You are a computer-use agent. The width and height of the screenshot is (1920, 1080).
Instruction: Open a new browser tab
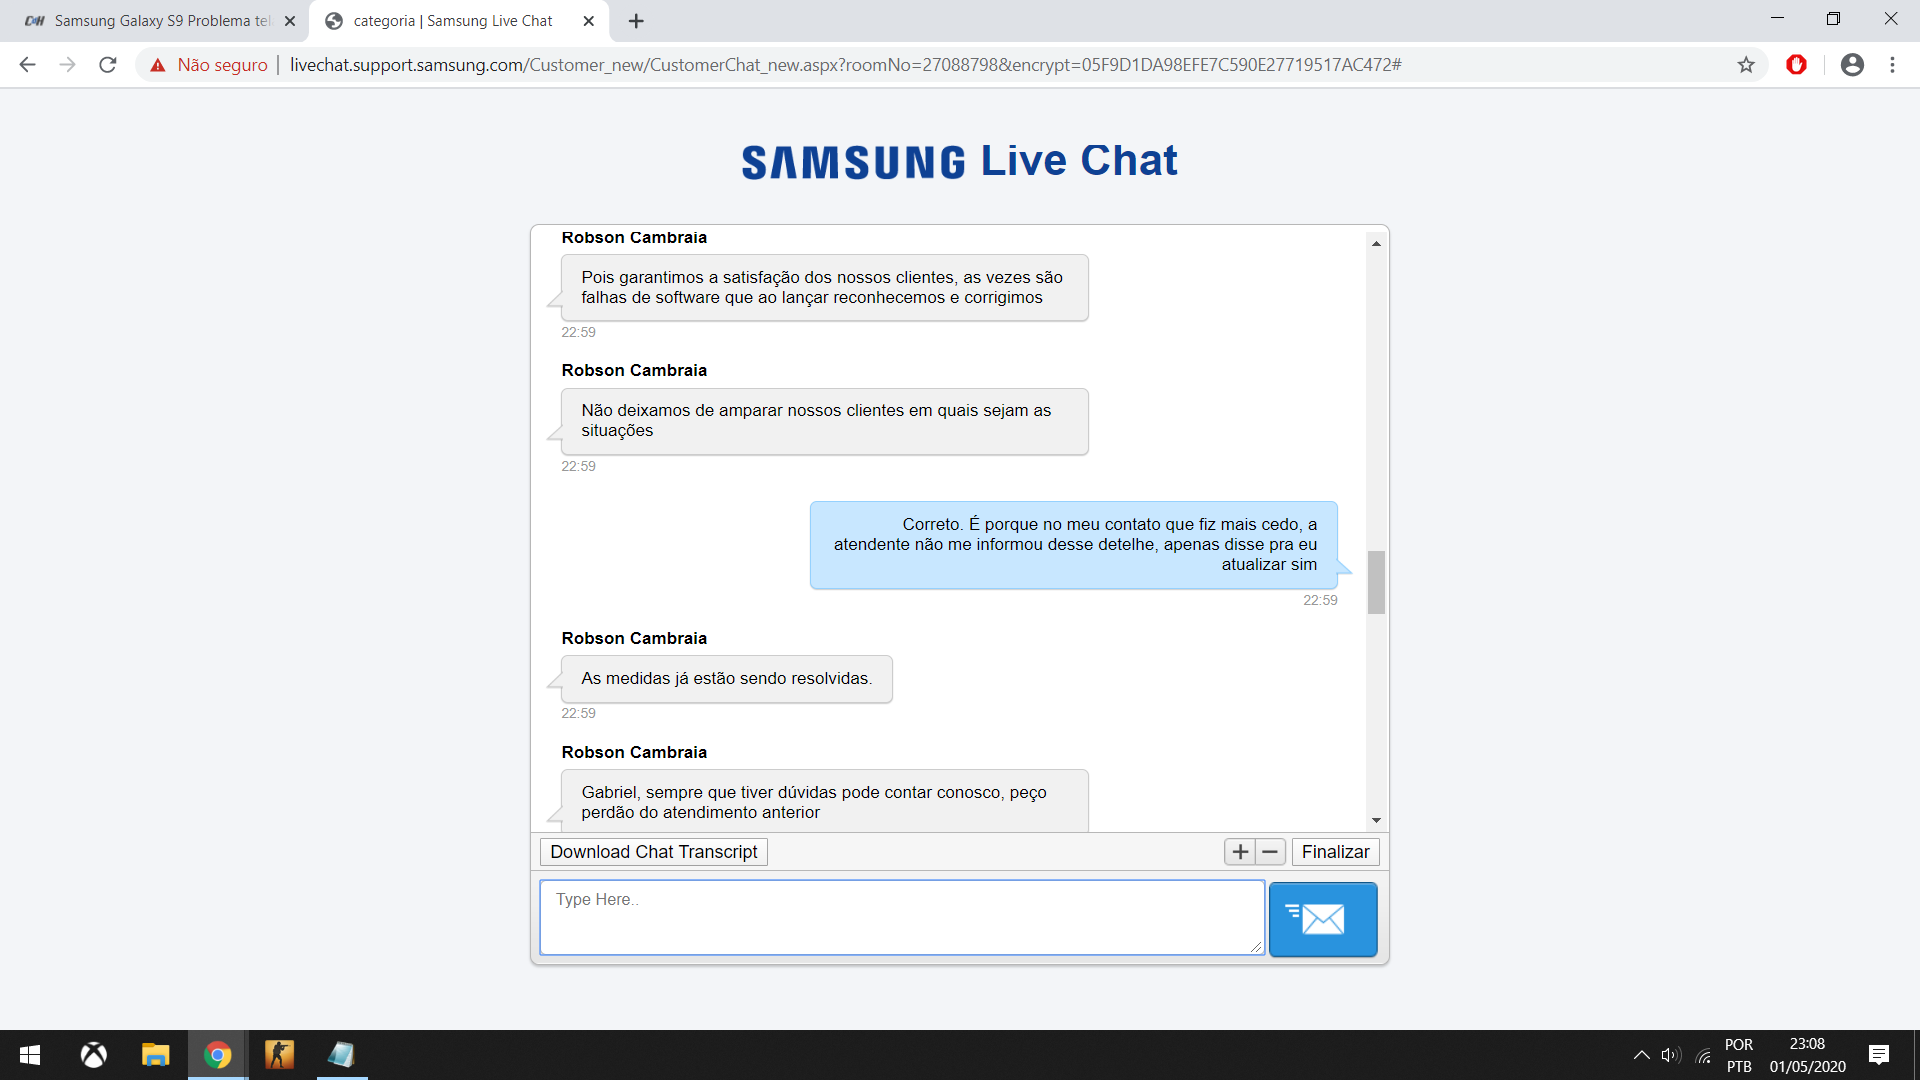(x=636, y=21)
